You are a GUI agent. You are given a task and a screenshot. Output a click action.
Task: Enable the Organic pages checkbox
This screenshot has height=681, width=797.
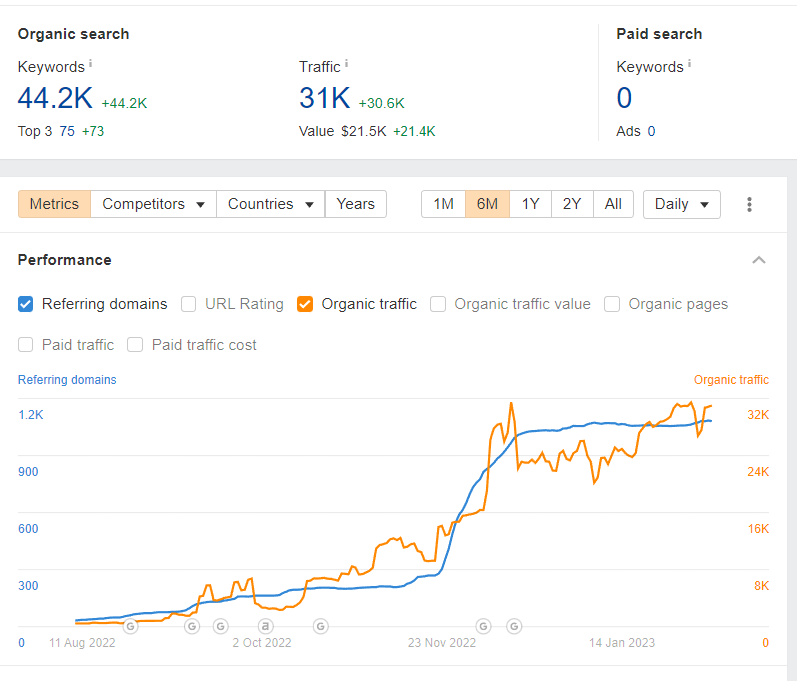pyautogui.click(x=612, y=304)
